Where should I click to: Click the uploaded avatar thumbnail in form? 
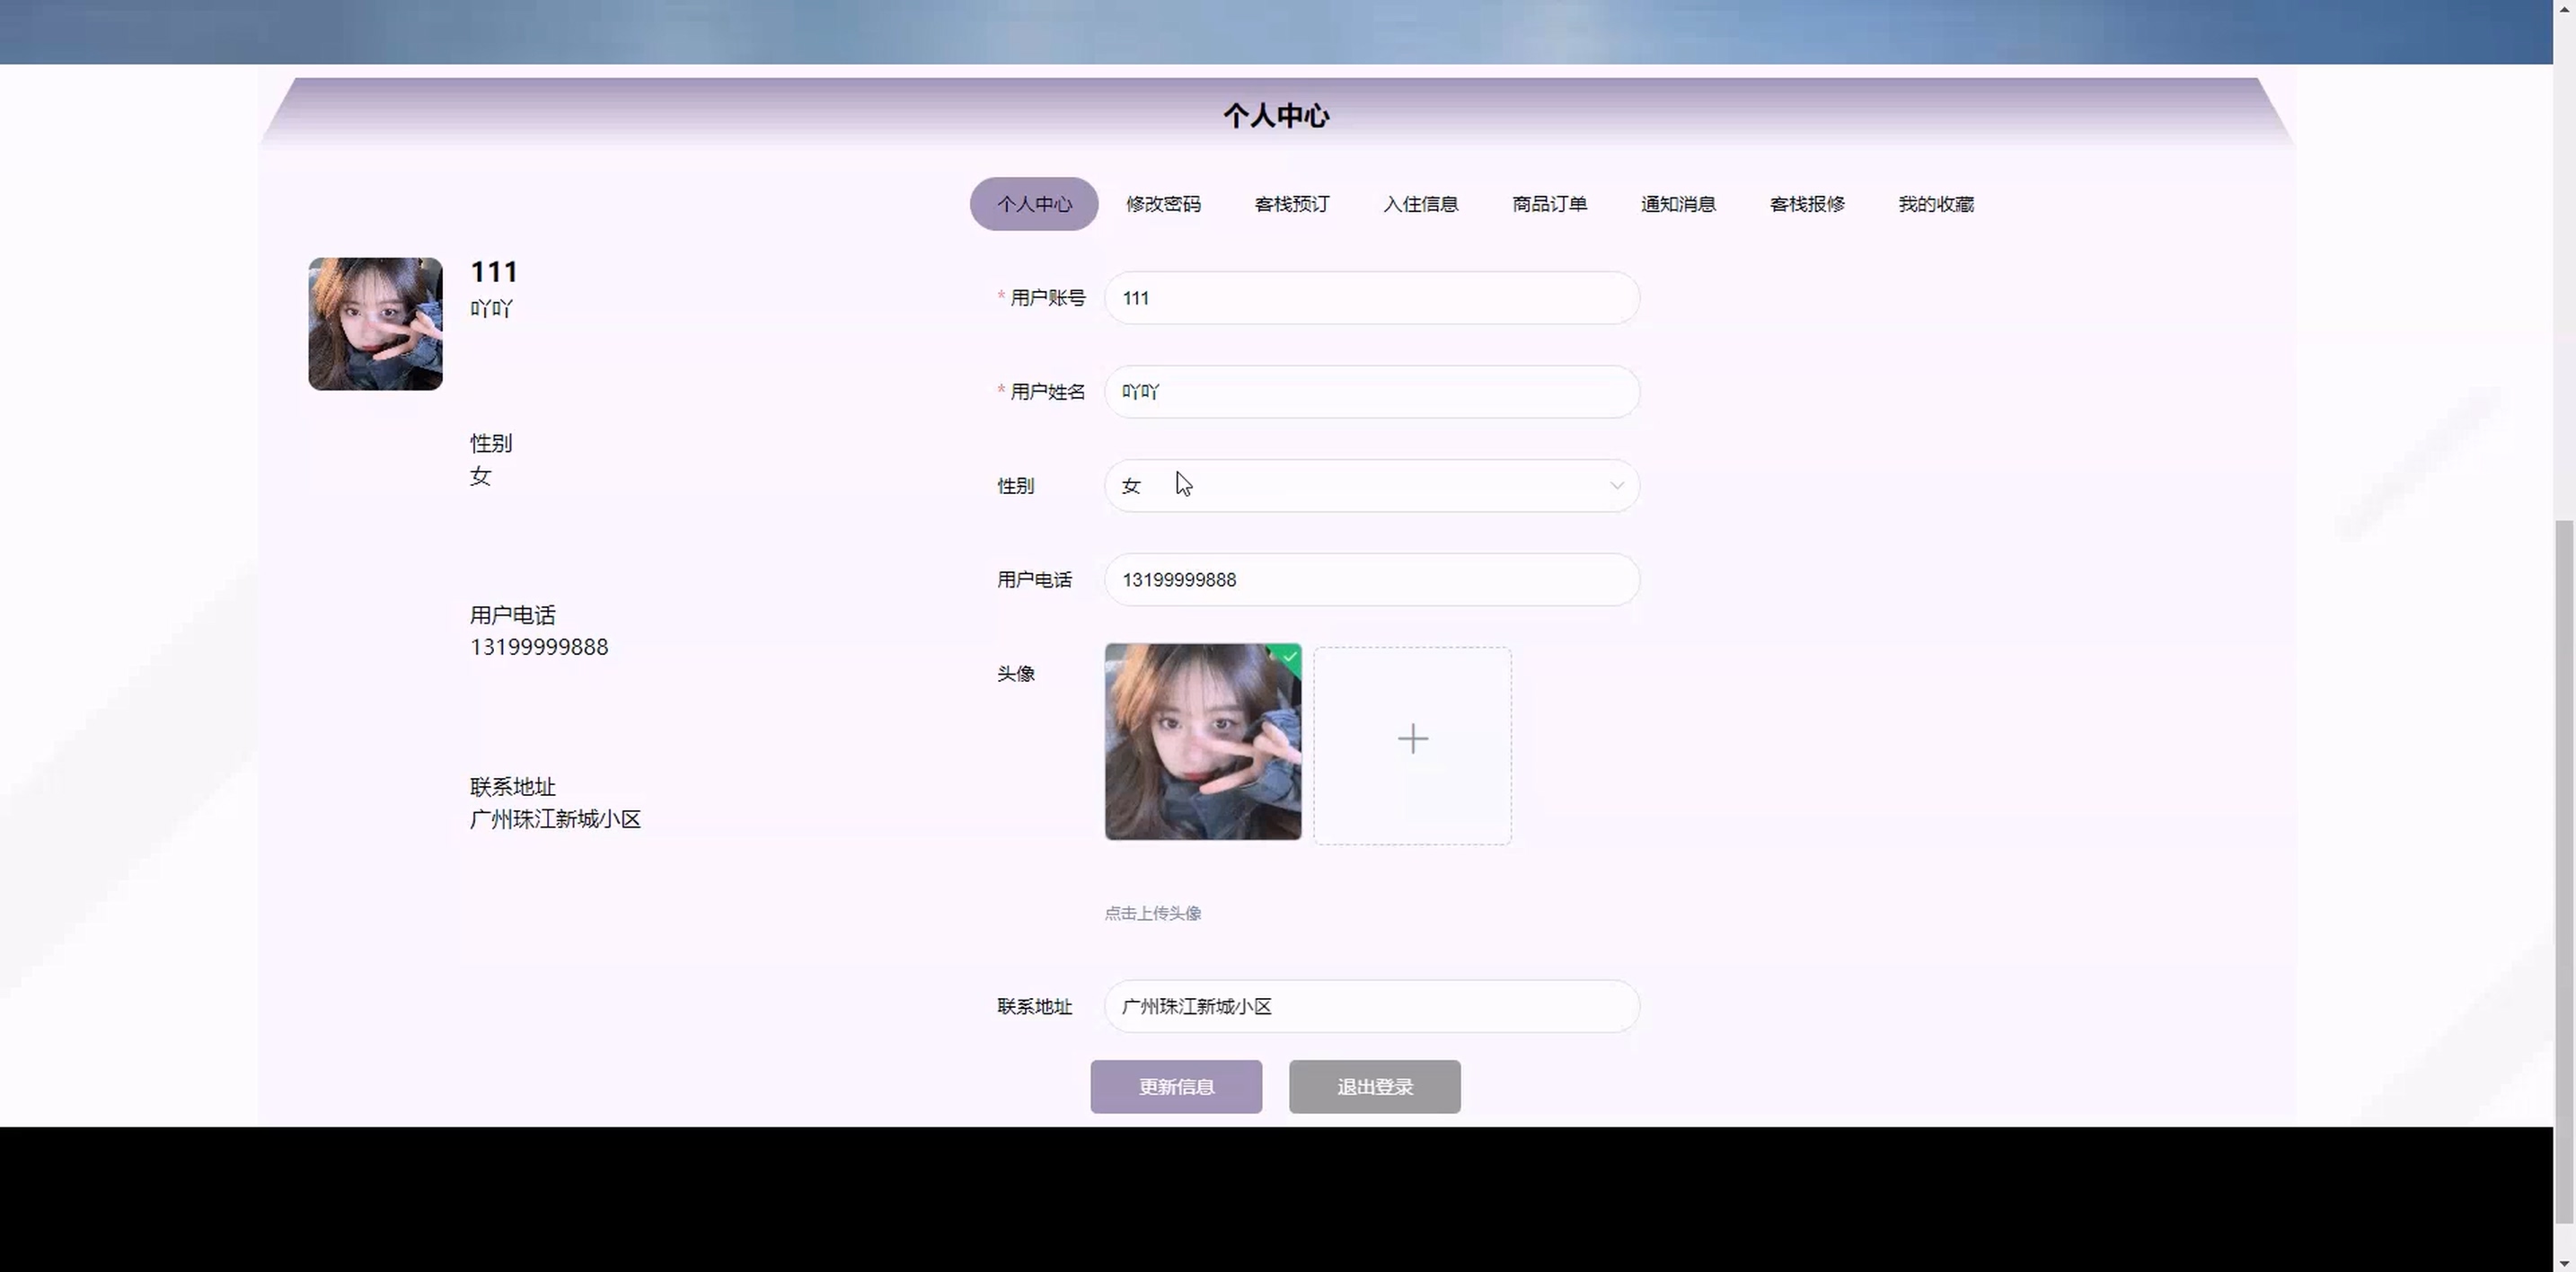(x=1202, y=742)
